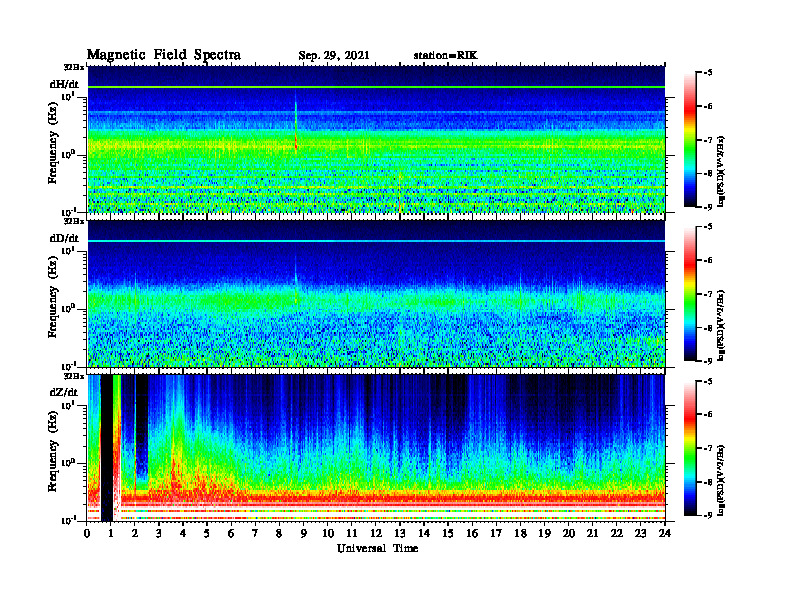Click hour 20 on Universal Time axis

[x=569, y=534]
